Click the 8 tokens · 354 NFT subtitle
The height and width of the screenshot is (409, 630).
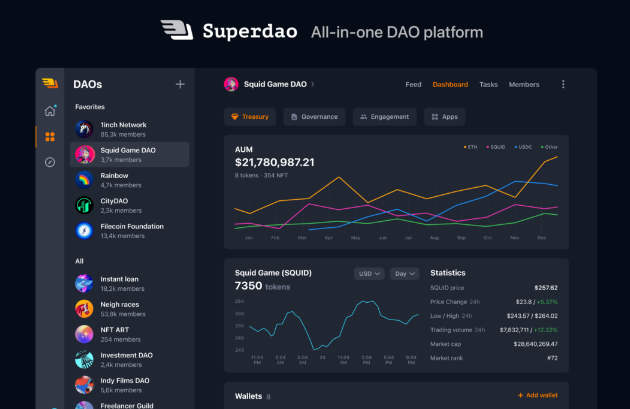[261, 176]
